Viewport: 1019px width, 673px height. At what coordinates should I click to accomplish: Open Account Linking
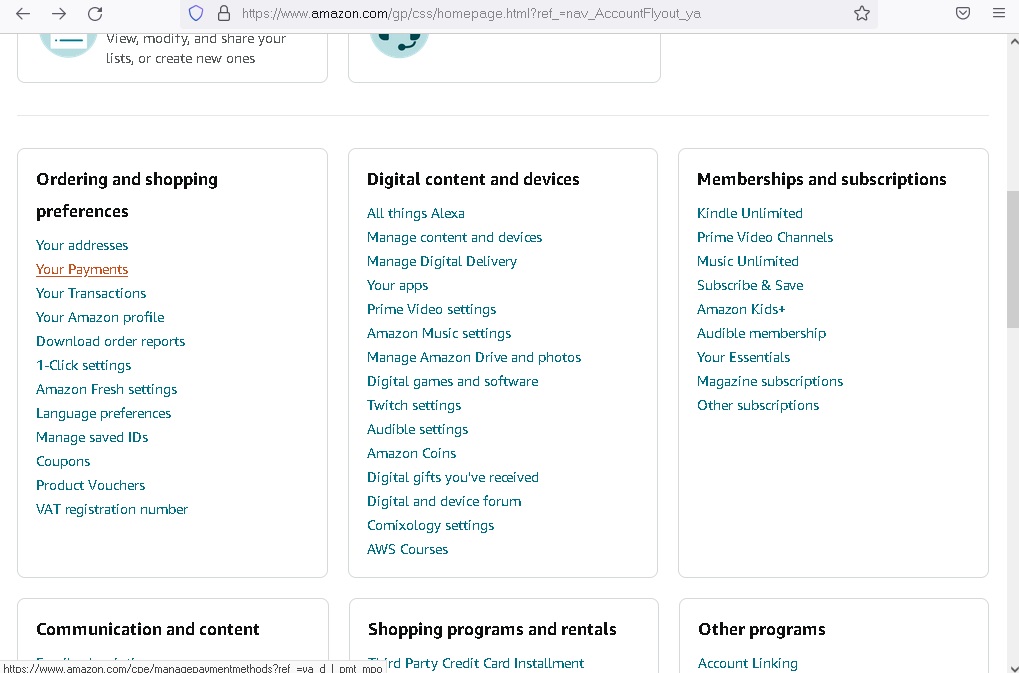[748, 664]
